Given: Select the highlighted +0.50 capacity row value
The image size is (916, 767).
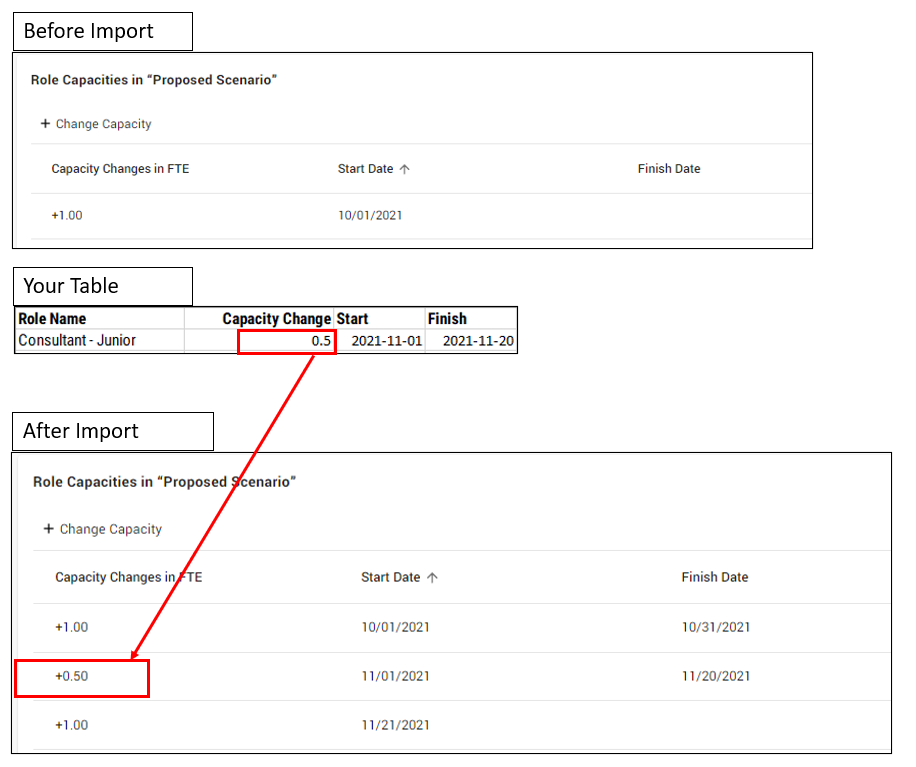Looking at the screenshot, I should pos(72,676).
